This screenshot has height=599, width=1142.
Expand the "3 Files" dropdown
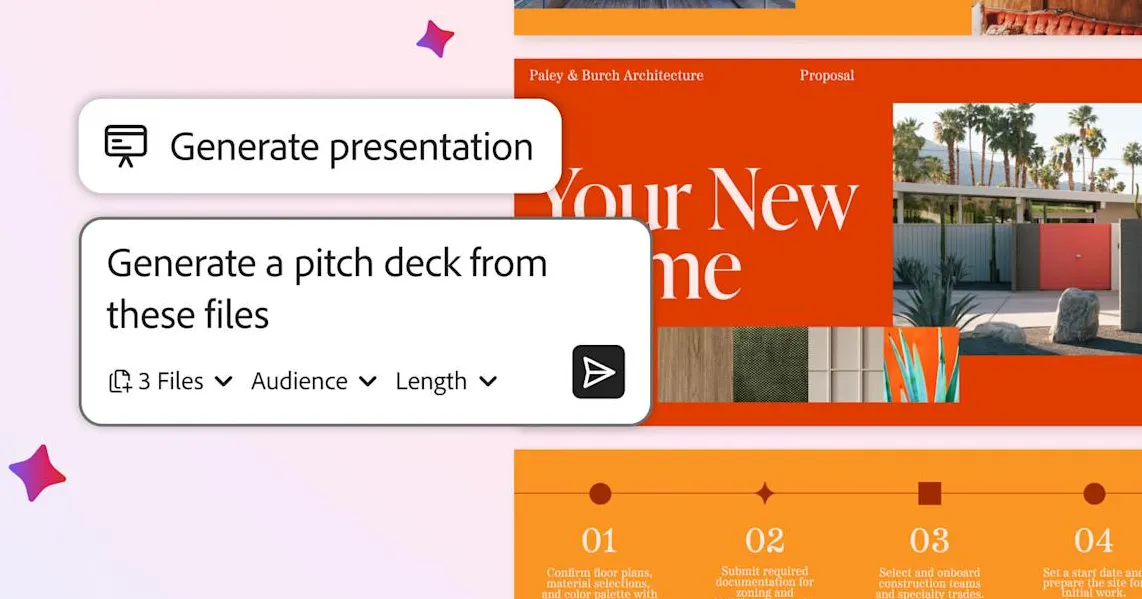pos(185,381)
